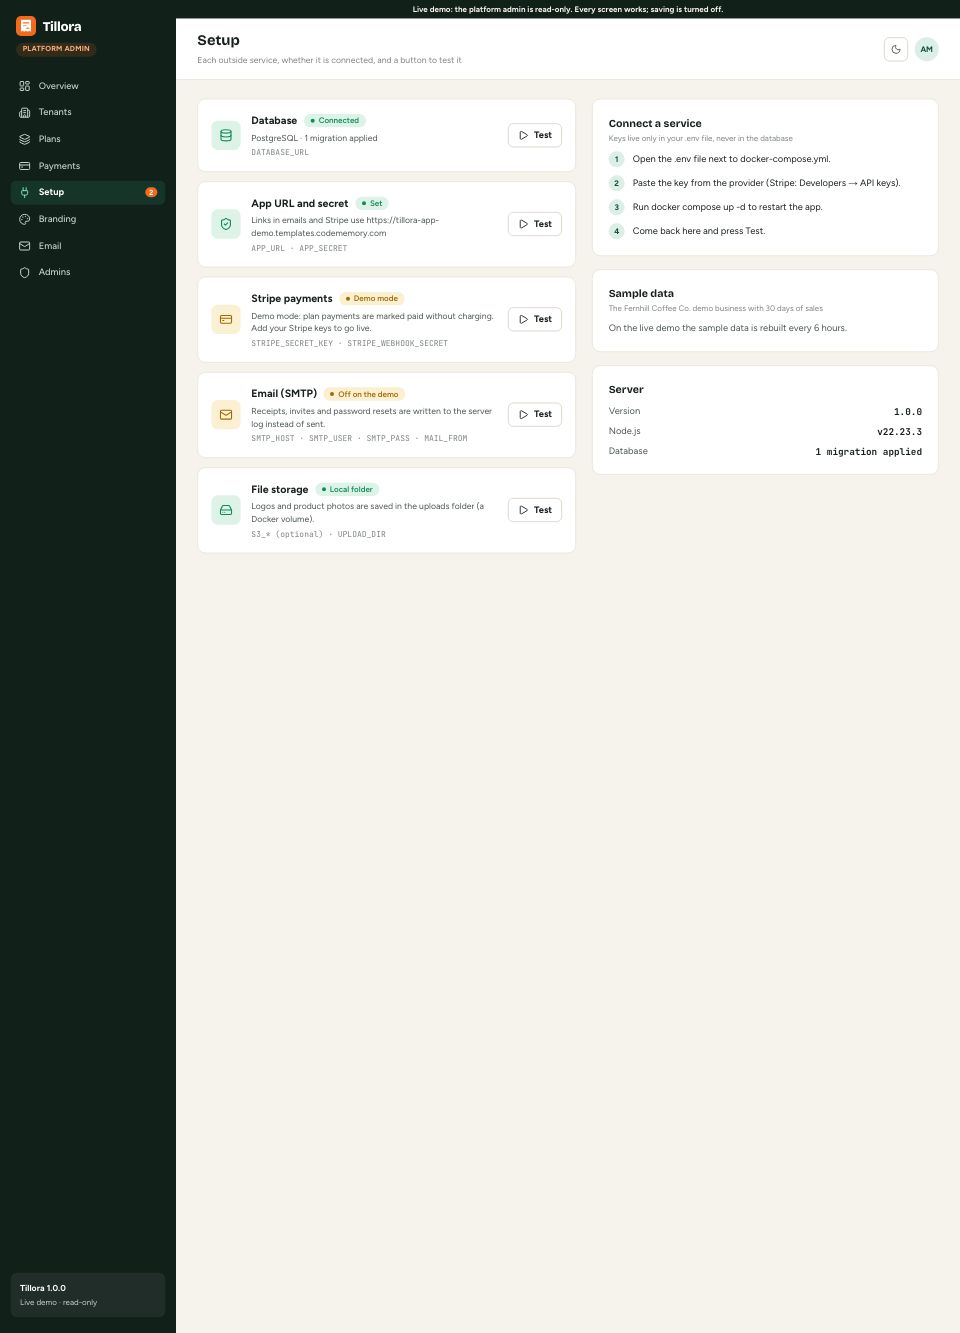Click the APP_URL · APP_SECRET variable text
960x1333 pixels.
299,248
